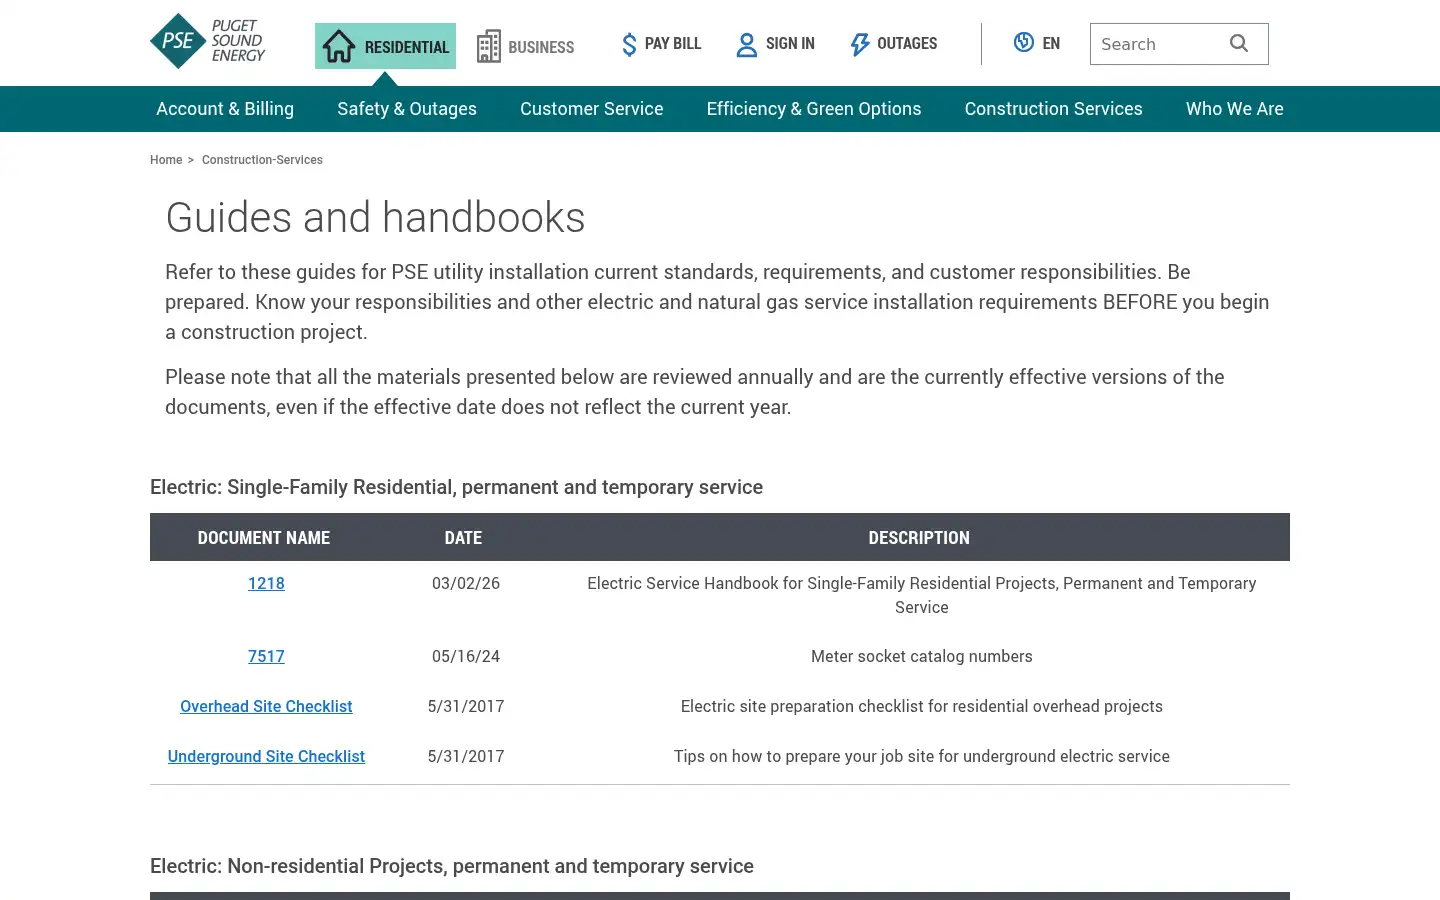Image resolution: width=1440 pixels, height=900 pixels.
Task: Click the search magnifier icon
Action: coord(1239,43)
